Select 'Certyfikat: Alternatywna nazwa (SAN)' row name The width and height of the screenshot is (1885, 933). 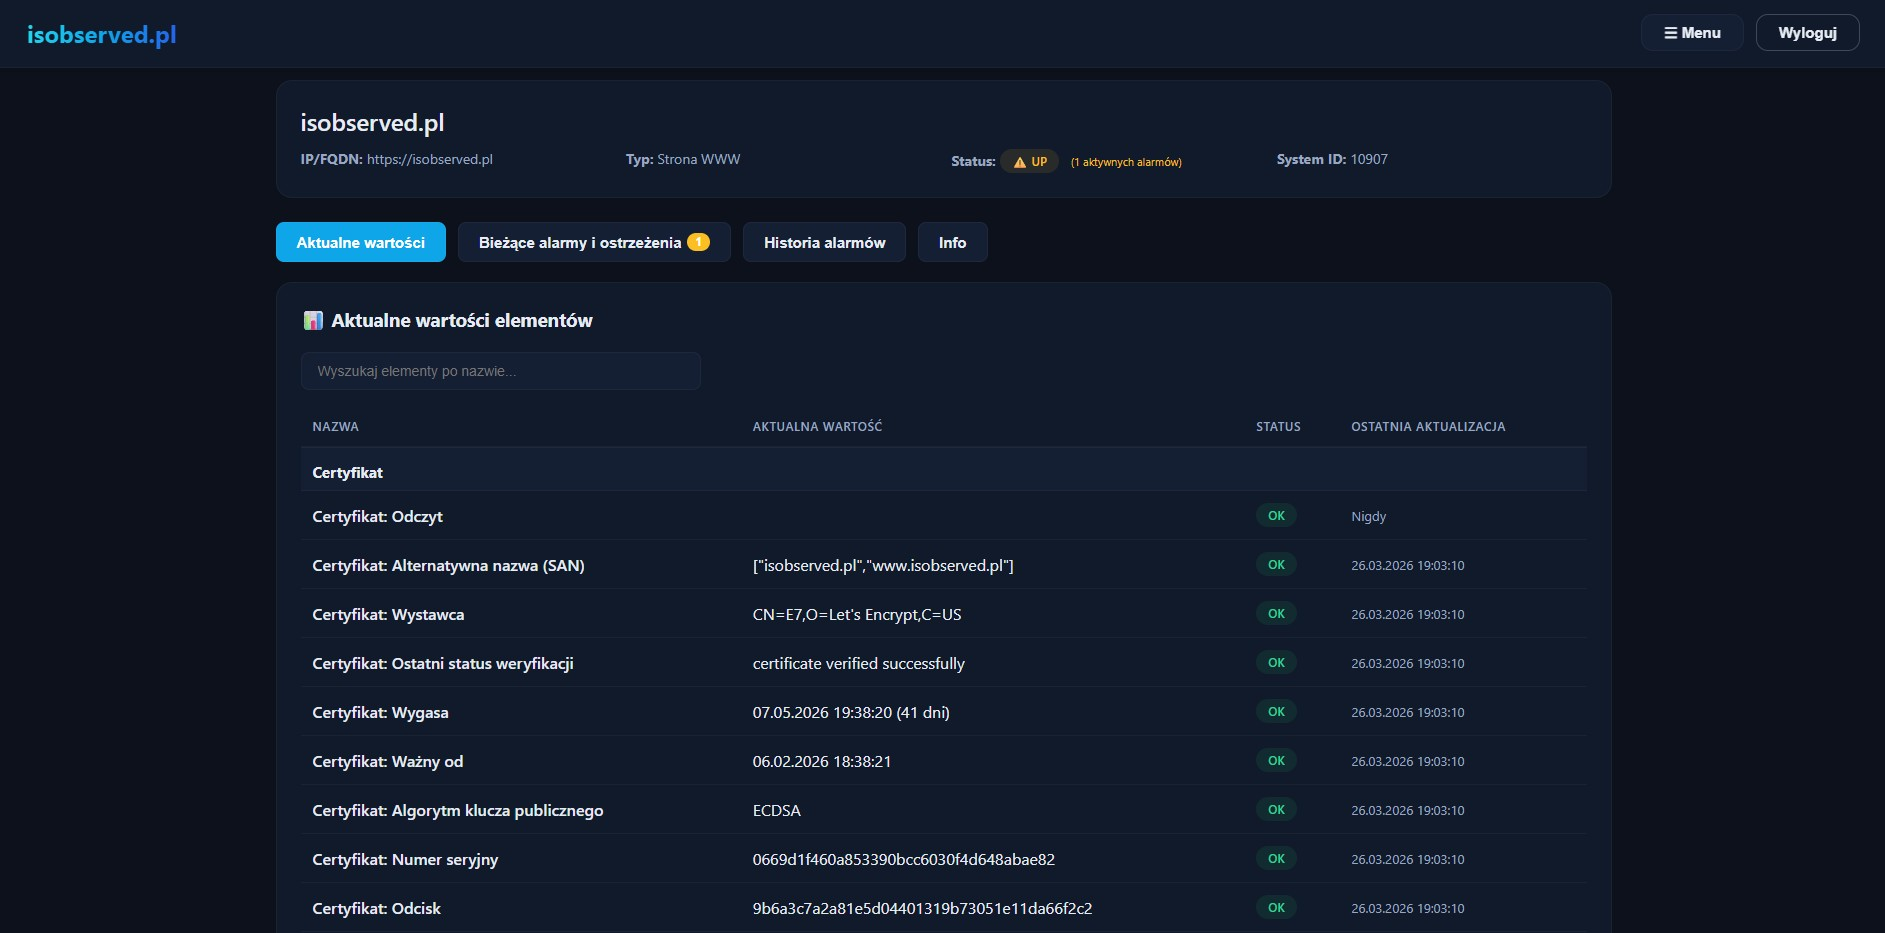pos(448,565)
